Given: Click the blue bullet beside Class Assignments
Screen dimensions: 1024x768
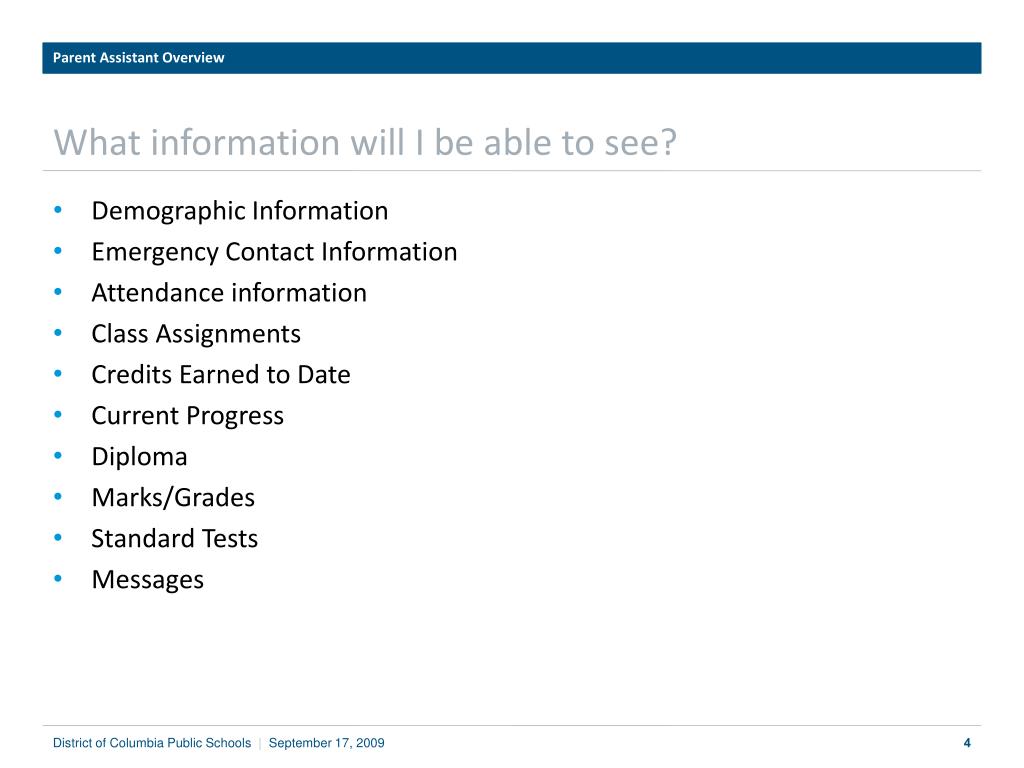Looking at the screenshot, I should tap(58, 332).
